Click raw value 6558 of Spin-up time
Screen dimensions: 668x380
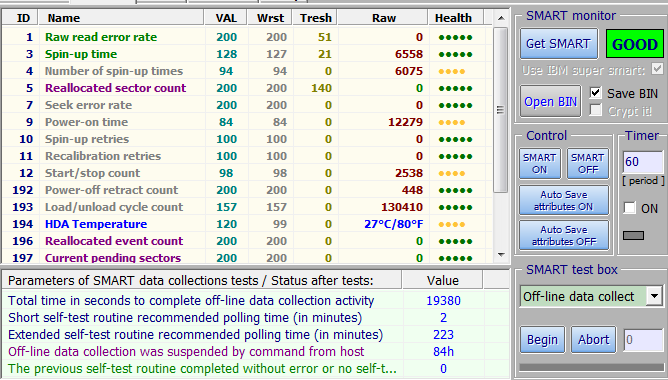[x=409, y=54]
